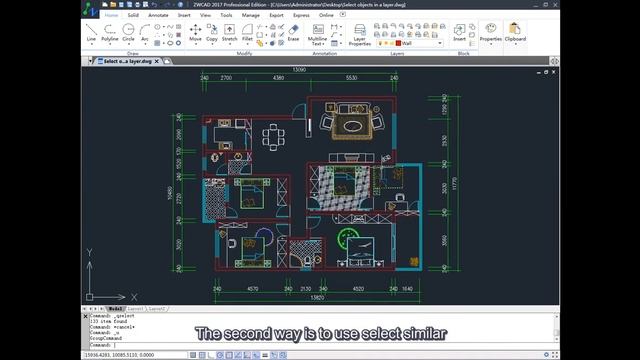Toggle polar tracking in status bar
This screenshot has width=640, height=360.
tap(220, 355)
